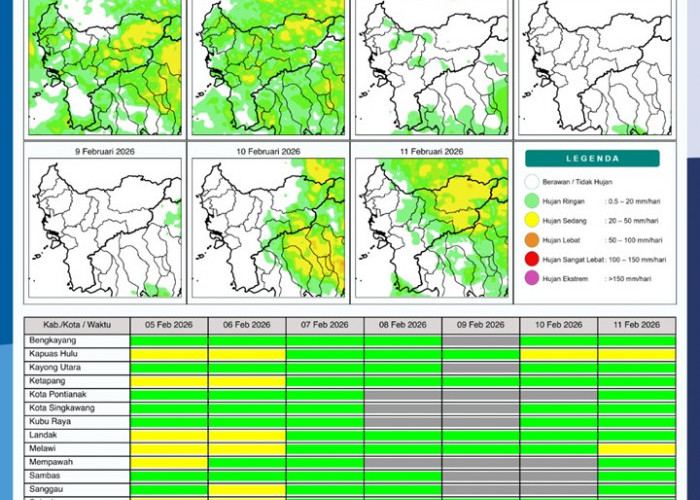Click the Kab./Kota / Waktu header cell
Image resolution: width=700 pixels, height=500 pixels.
[x=77, y=325]
